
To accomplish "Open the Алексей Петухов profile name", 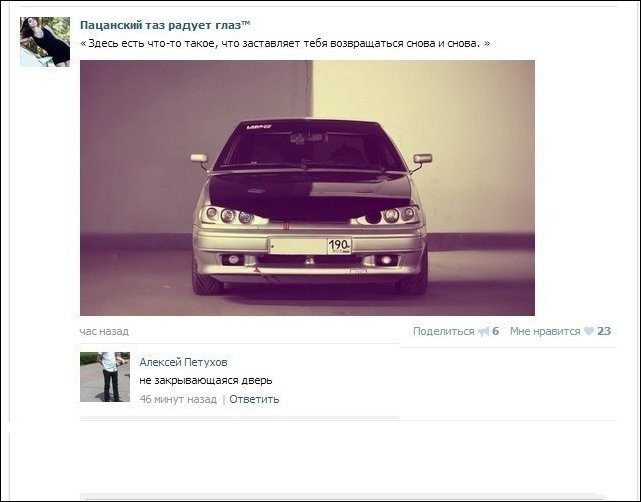I will [x=183, y=362].
